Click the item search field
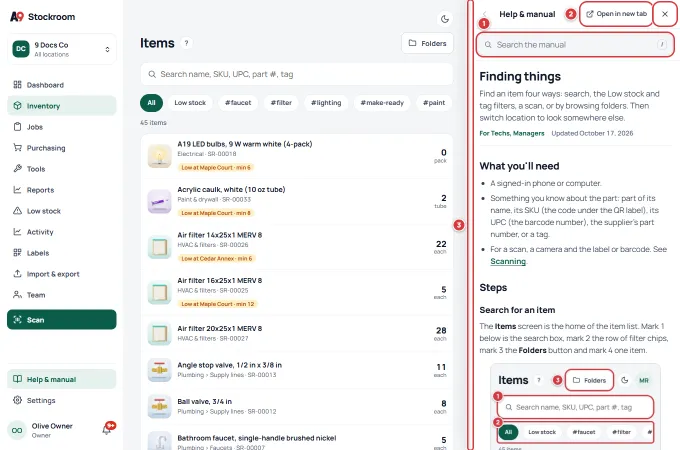Image resolution: width=680 pixels, height=450 pixels. click(297, 74)
